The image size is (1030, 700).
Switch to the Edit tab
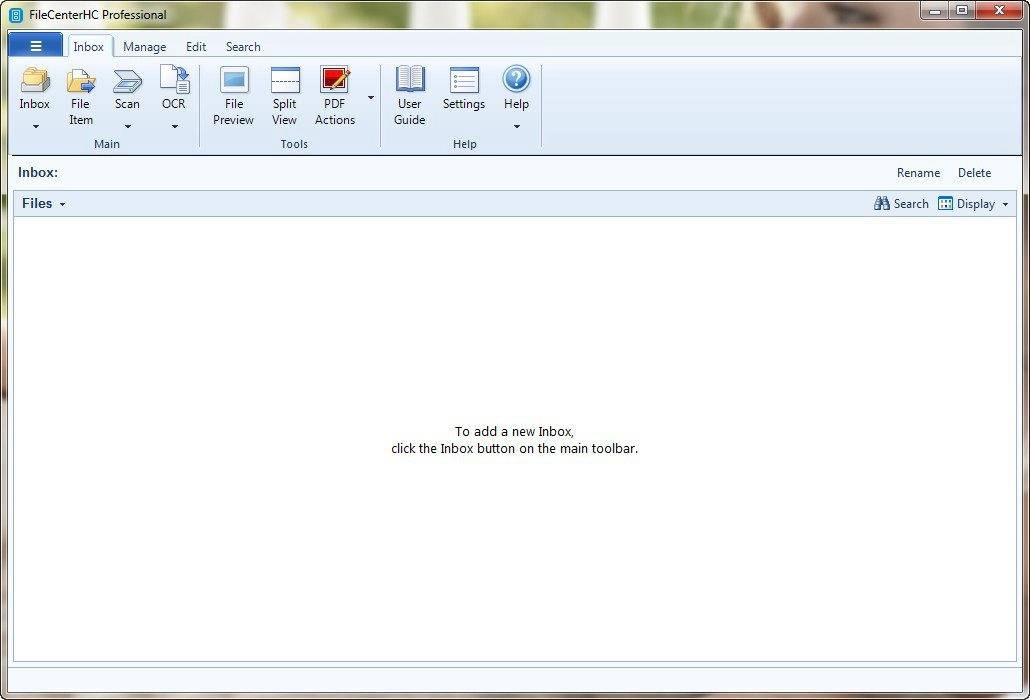click(196, 47)
